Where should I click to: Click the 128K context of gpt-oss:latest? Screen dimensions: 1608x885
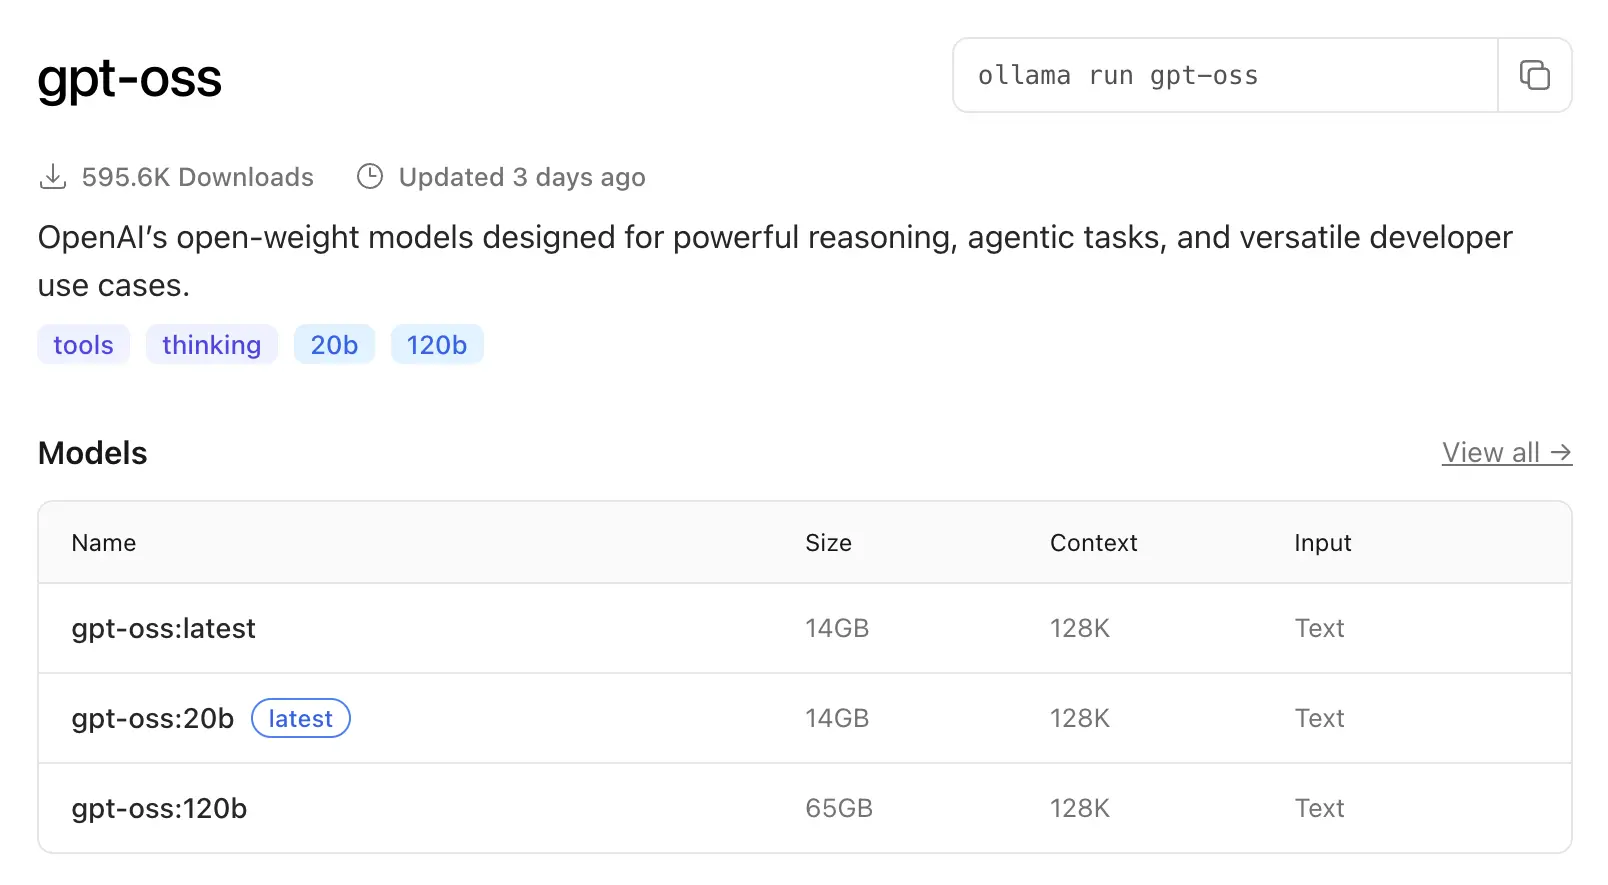(1080, 628)
